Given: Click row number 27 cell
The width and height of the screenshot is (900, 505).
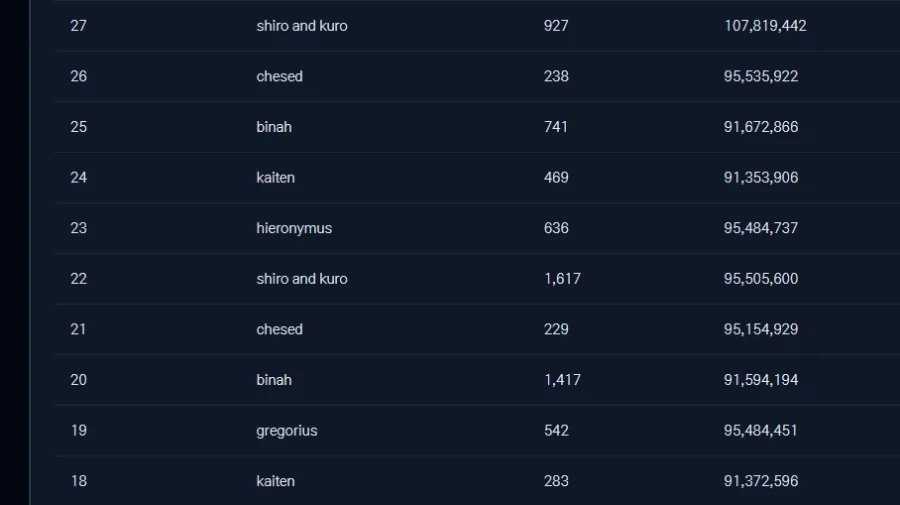Looking at the screenshot, I should pos(78,26).
